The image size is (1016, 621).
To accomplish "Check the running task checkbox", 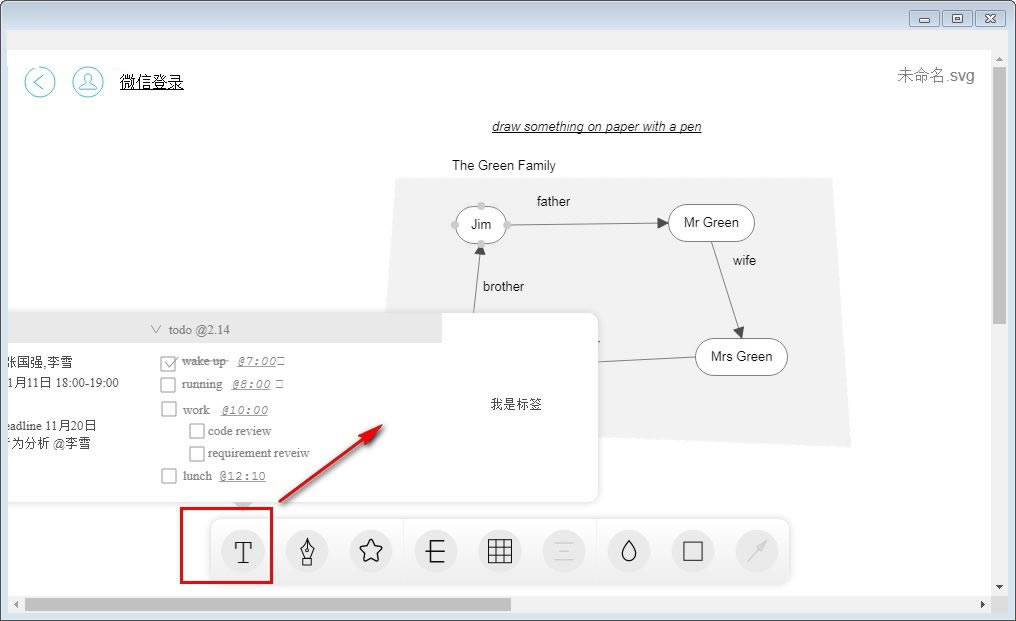I will (168, 385).
